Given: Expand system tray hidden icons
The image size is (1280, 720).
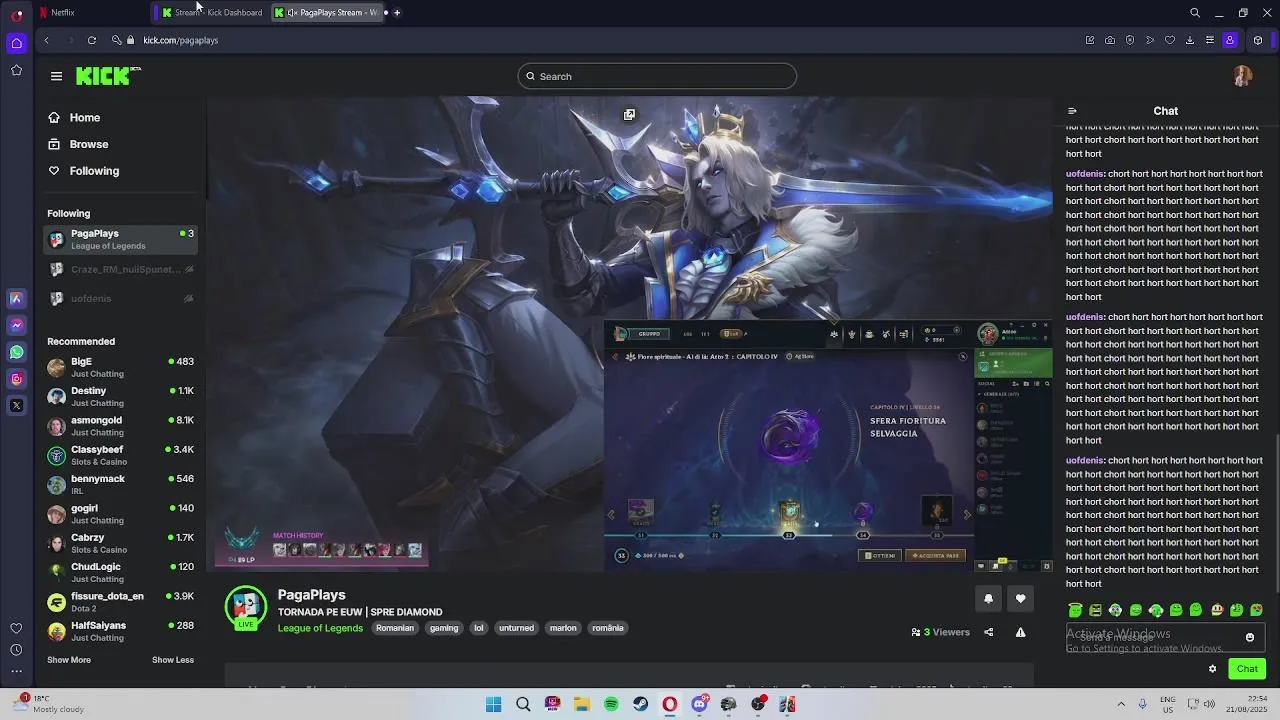Looking at the screenshot, I should pyautogui.click(x=1120, y=704).
